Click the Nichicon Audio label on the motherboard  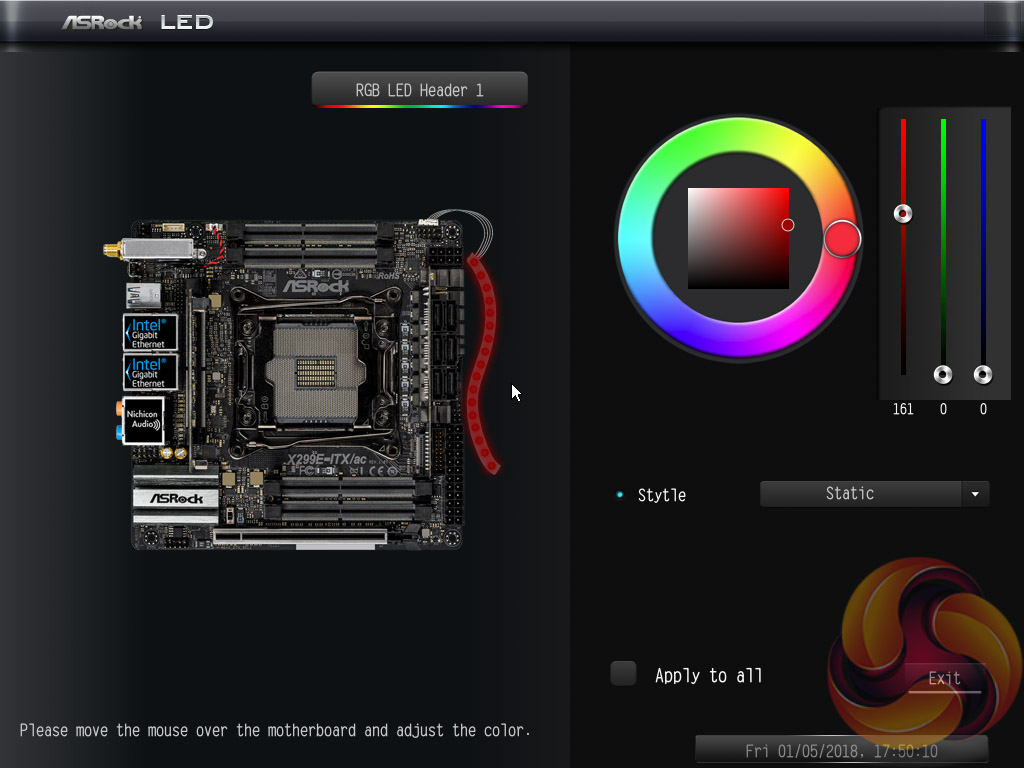(143, 420)
